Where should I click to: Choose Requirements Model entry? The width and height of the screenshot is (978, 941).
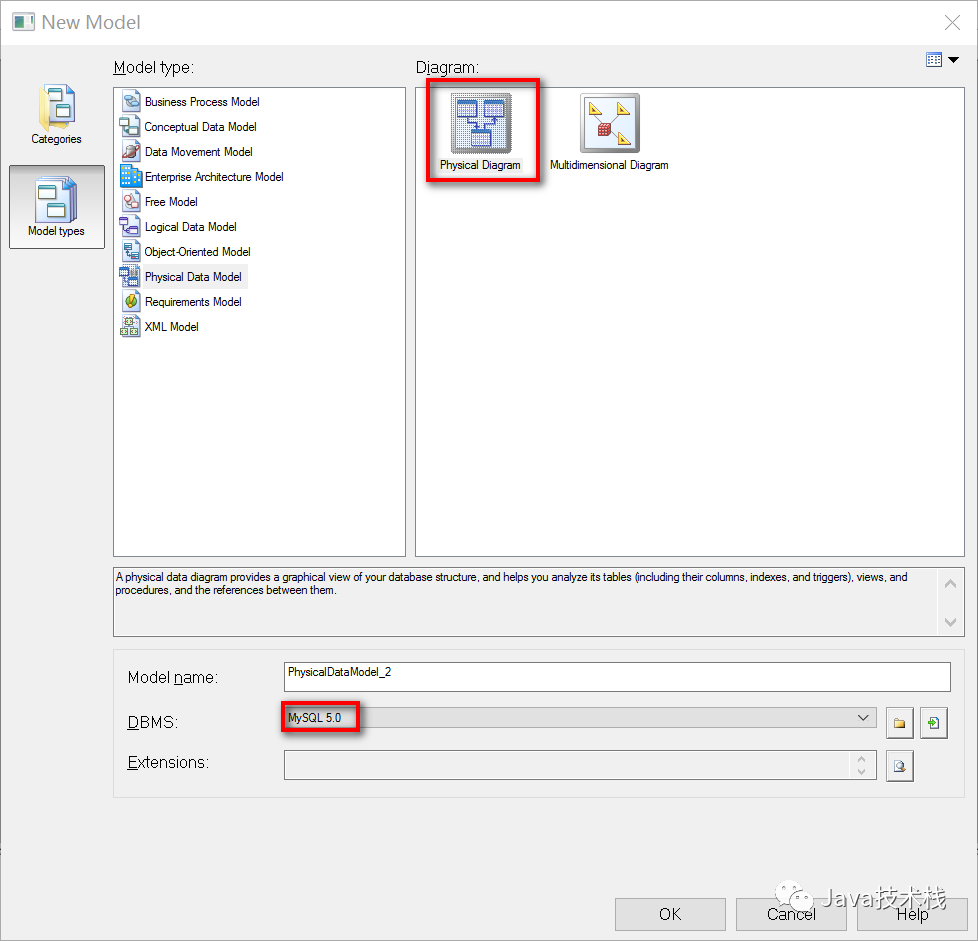click(x=193, y=301)
